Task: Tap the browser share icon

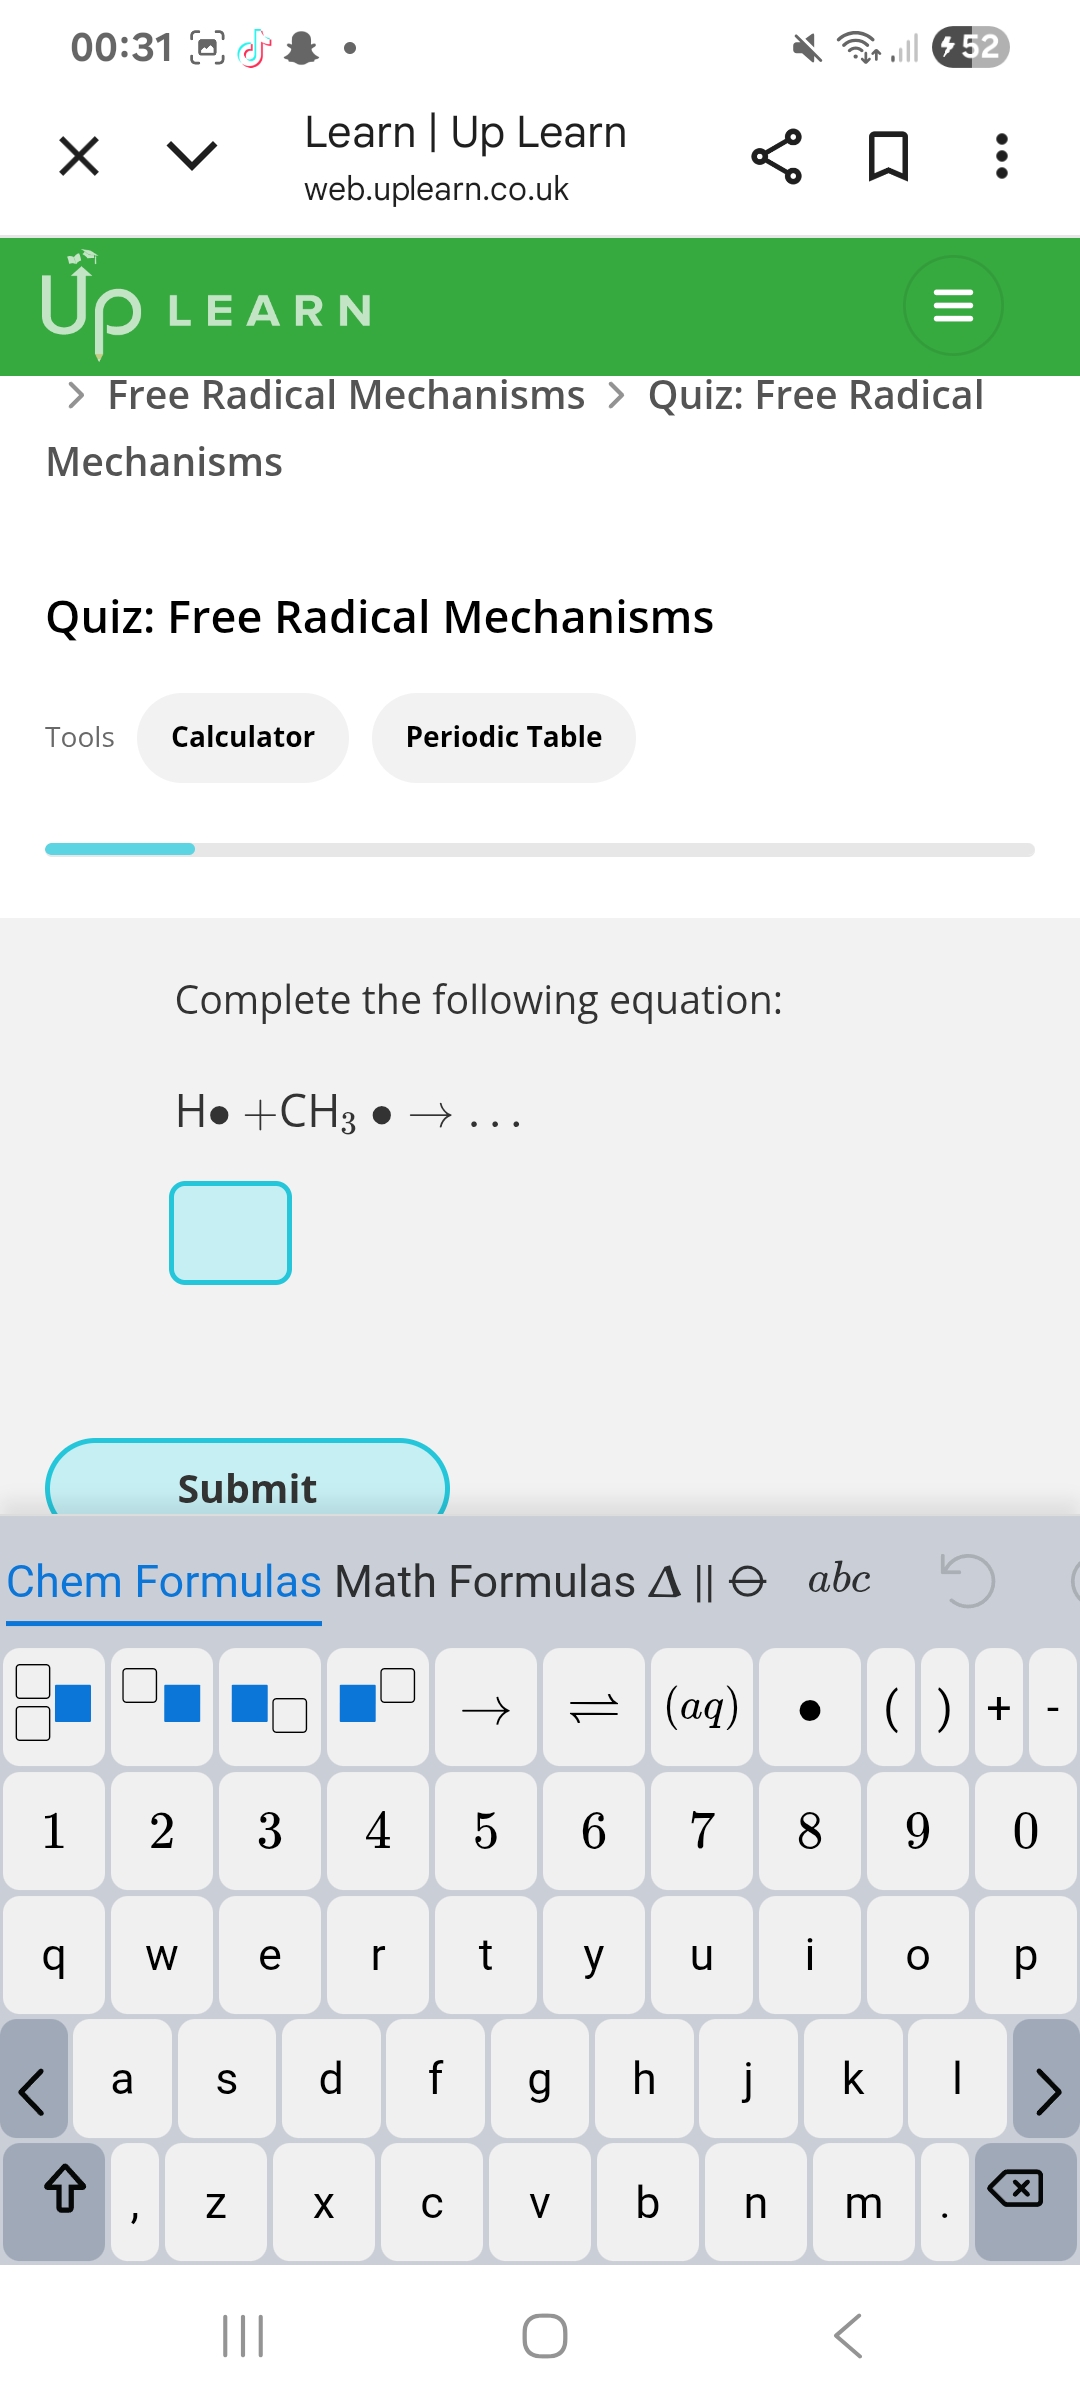Action: [776, 157]
